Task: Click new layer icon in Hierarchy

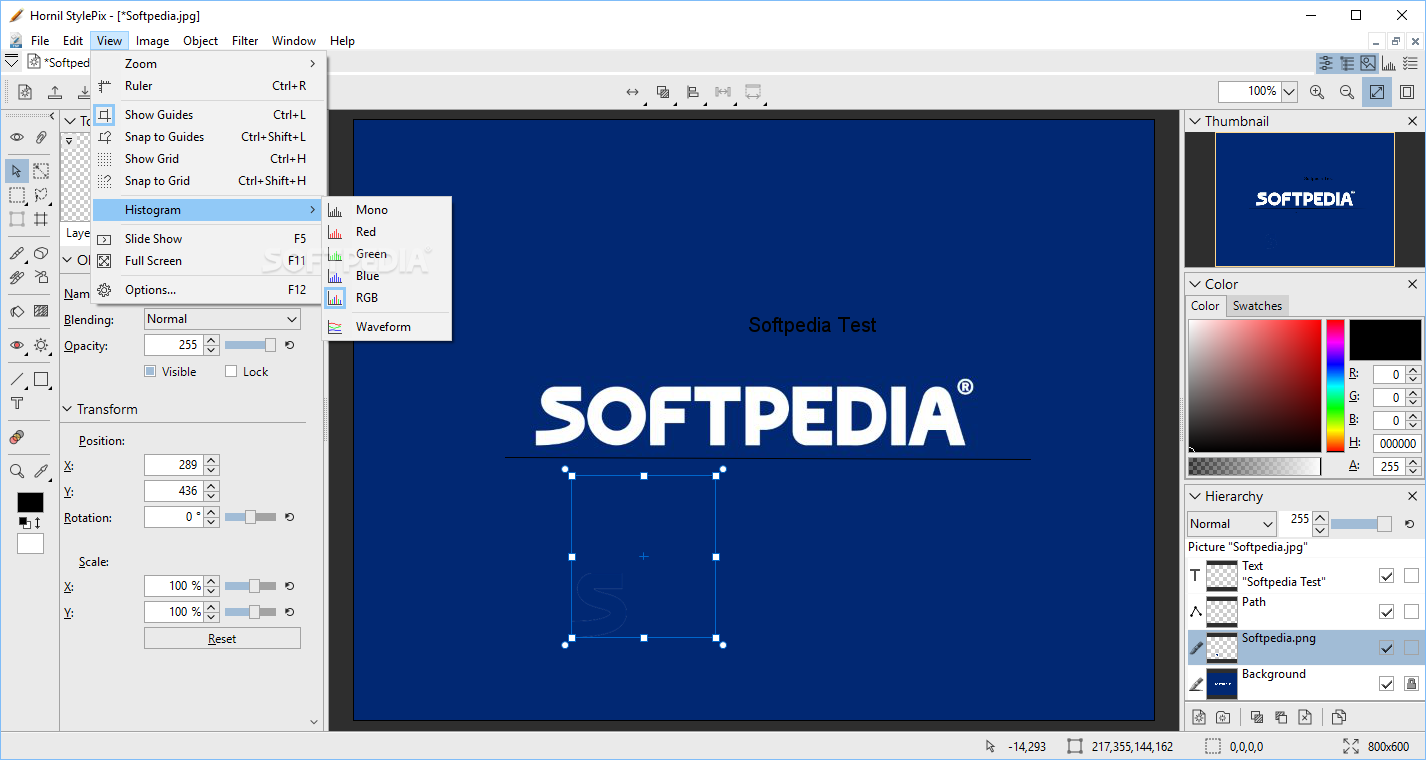Action: [x=1199, y=717]
